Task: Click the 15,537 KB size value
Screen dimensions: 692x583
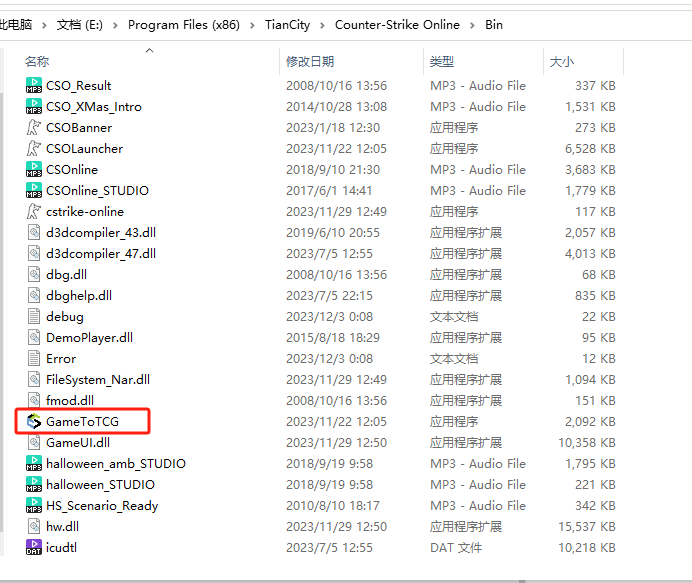Action: [587, 527]
